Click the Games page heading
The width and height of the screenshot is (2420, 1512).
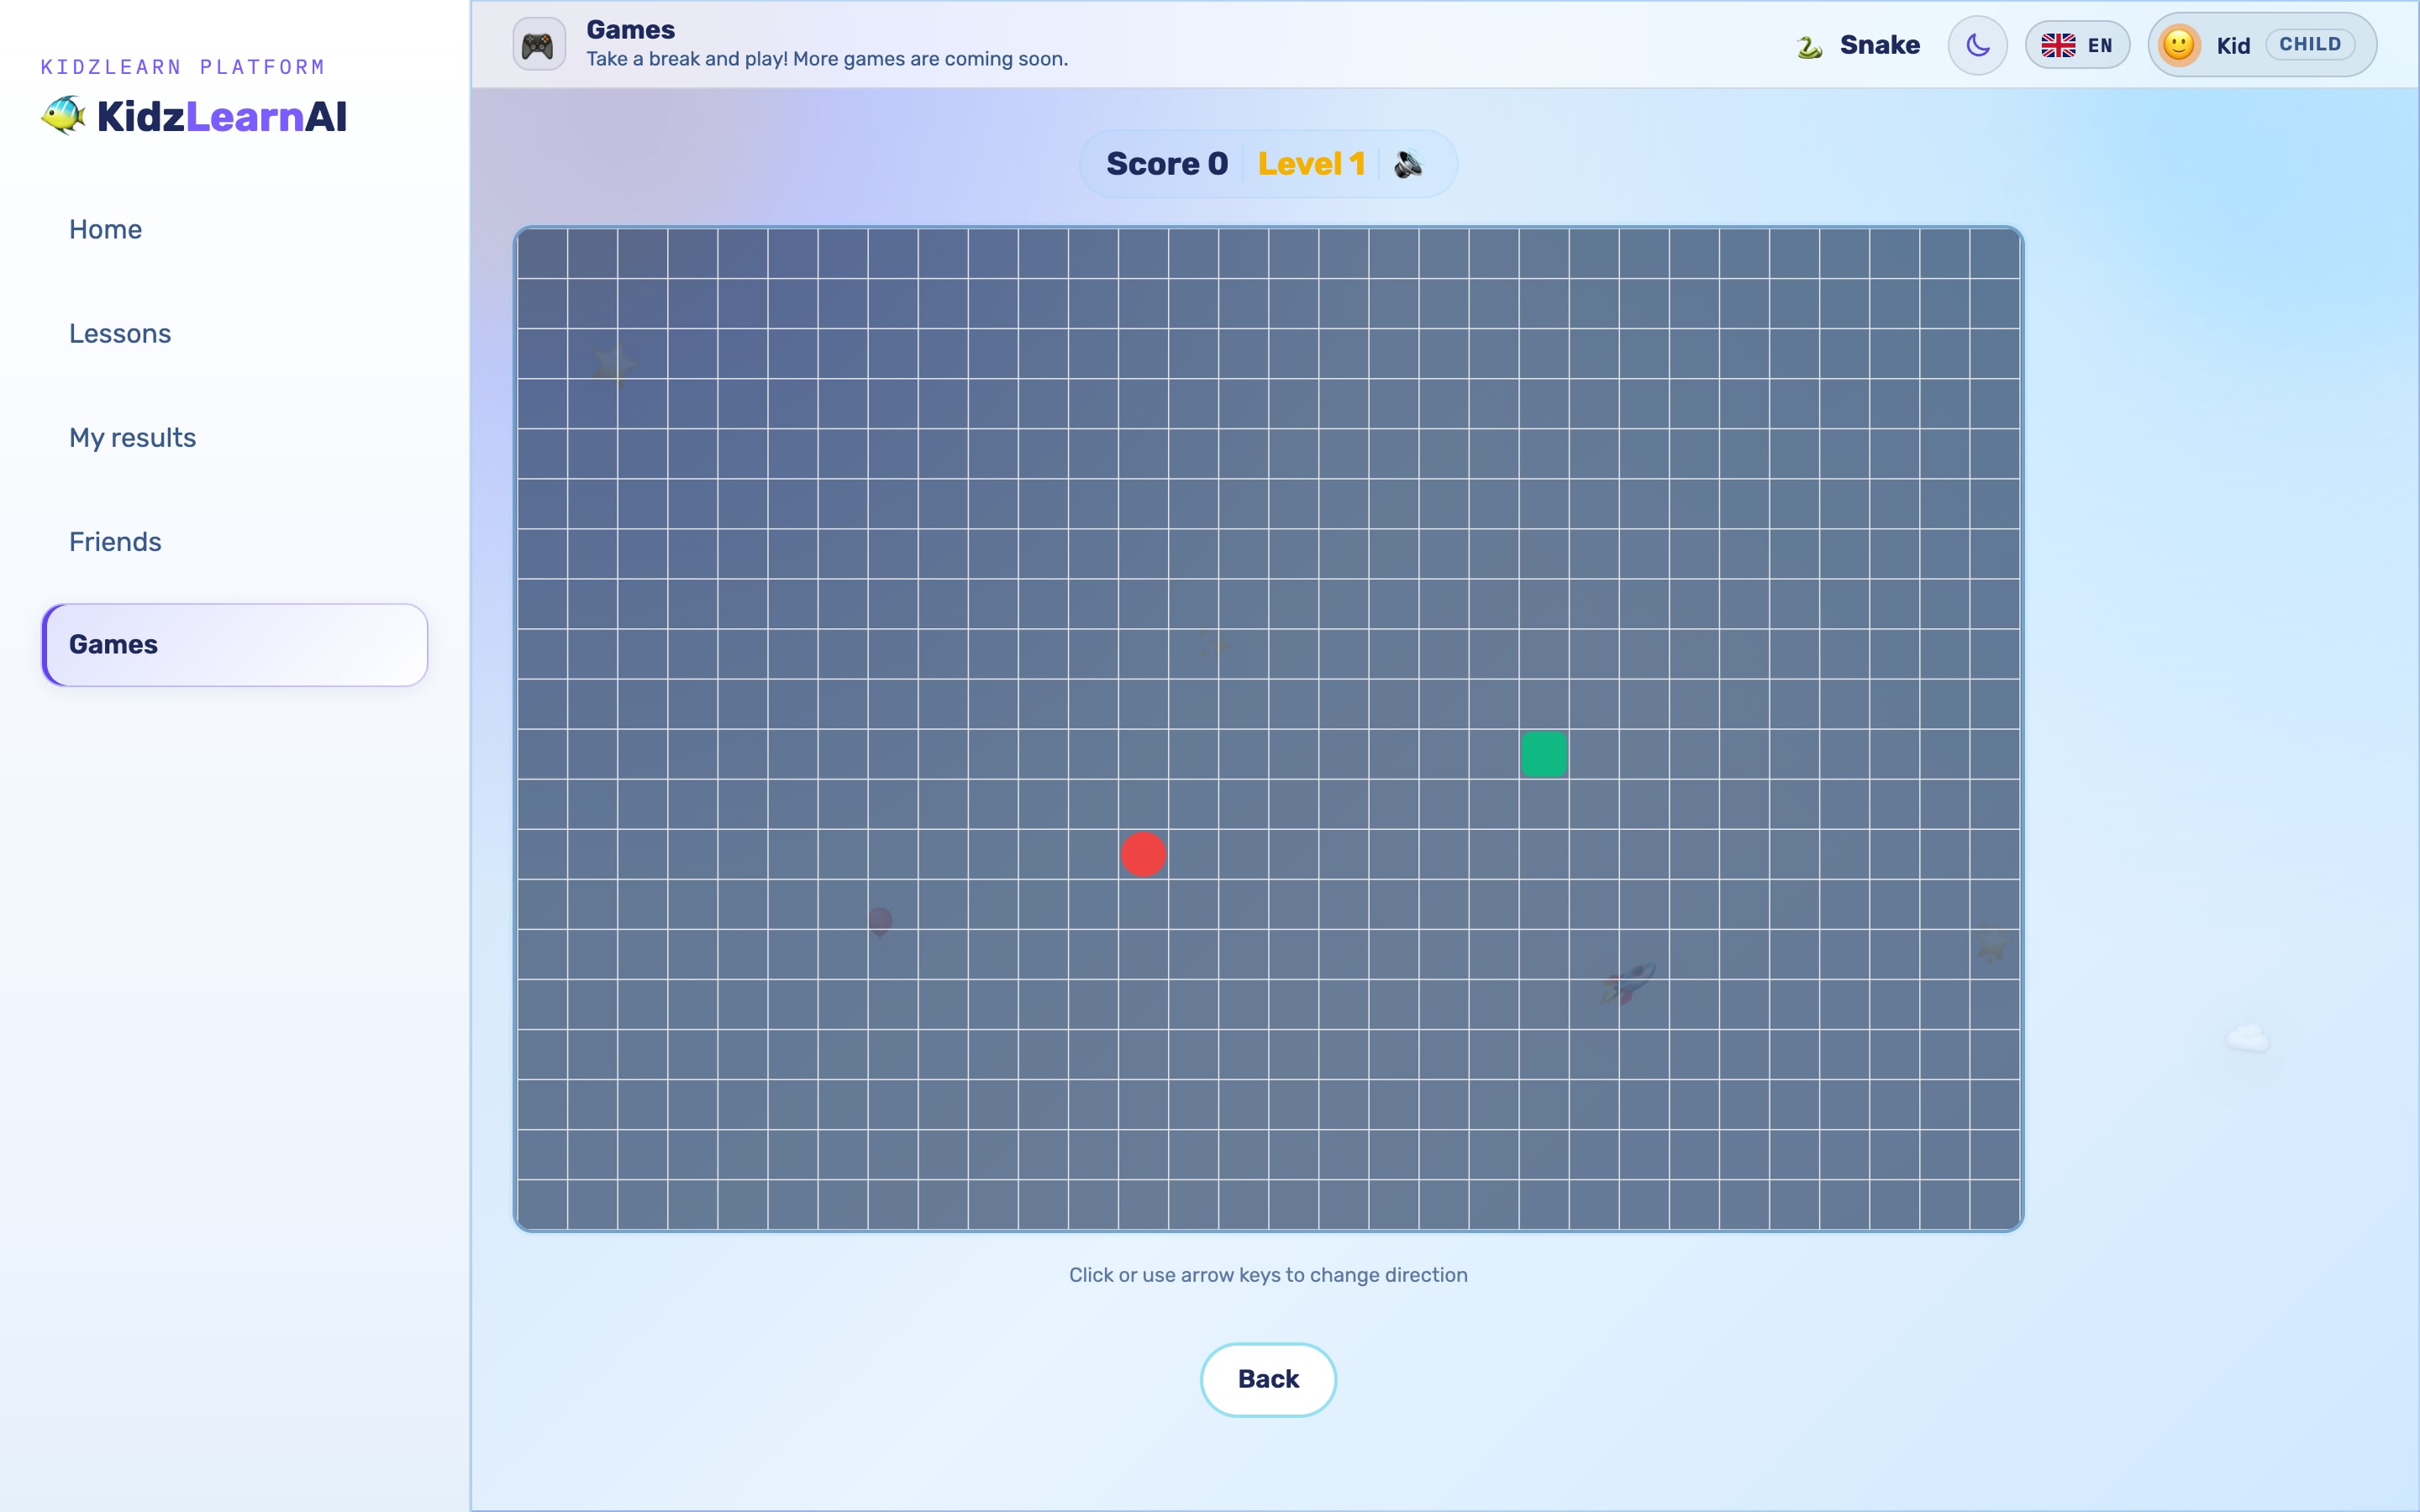[x=630, y=30]
